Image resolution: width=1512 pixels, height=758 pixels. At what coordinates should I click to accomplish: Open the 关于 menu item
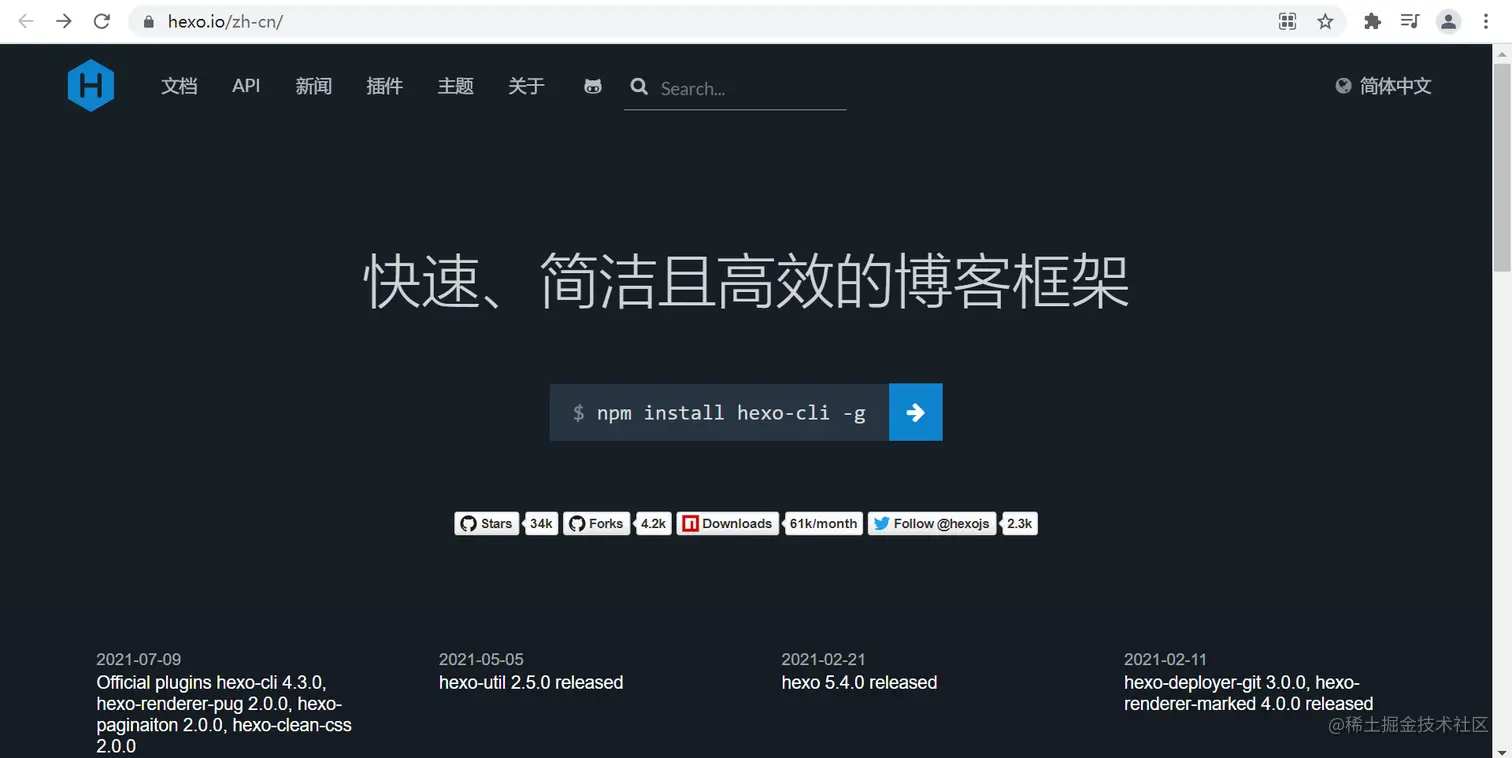[526, 86]
